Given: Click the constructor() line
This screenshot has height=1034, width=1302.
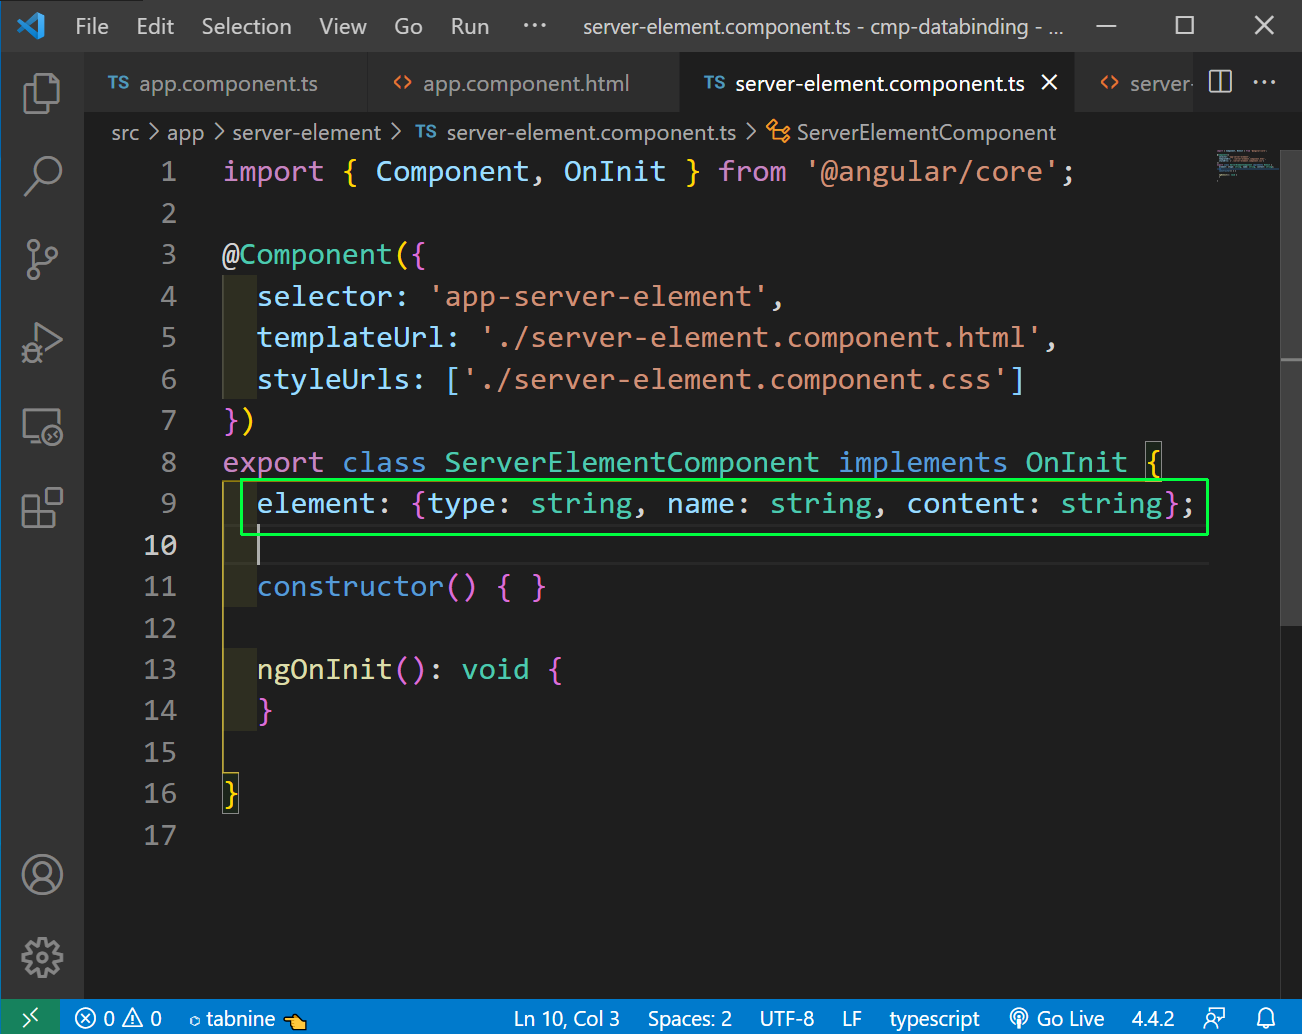Looking at the screenshot, I should 402,587.
